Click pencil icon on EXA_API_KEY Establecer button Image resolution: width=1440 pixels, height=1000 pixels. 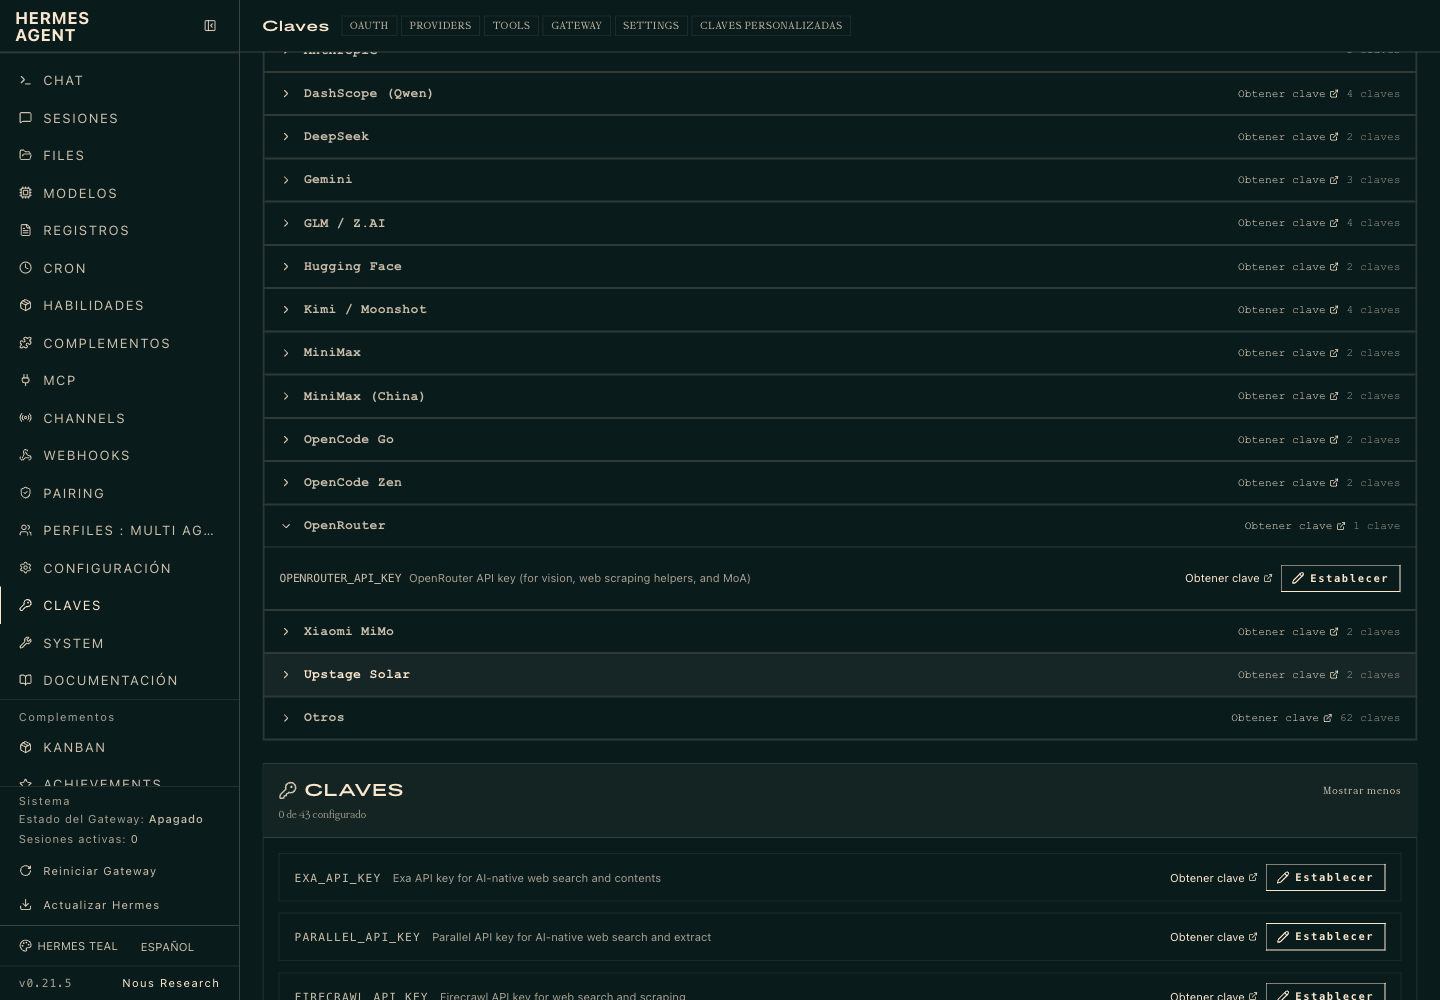pyautogui.click(x=1283, y=877)
